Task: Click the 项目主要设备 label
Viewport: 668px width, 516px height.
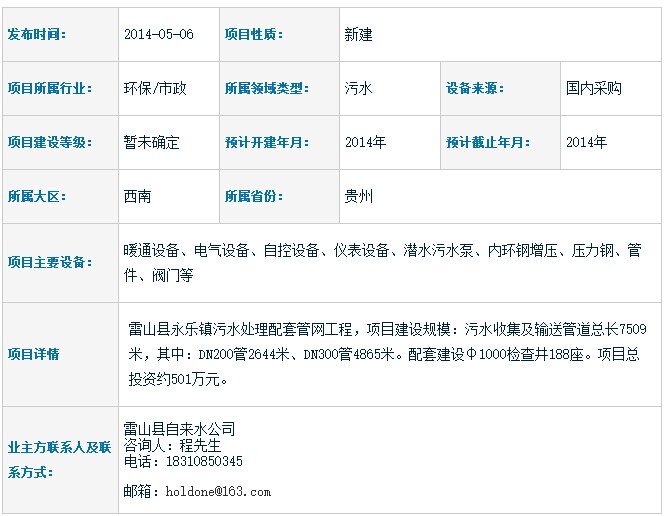Action: click(50, 262)
